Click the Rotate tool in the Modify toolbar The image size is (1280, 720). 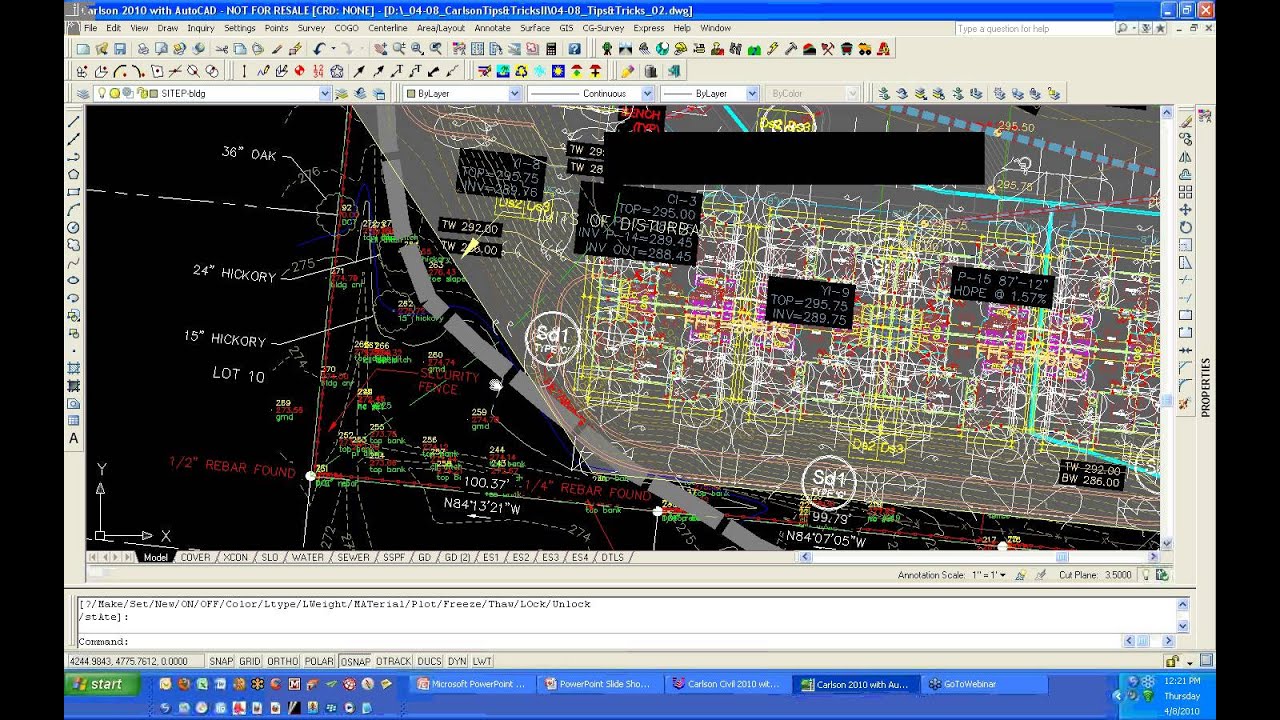[x=1186, y=228]
